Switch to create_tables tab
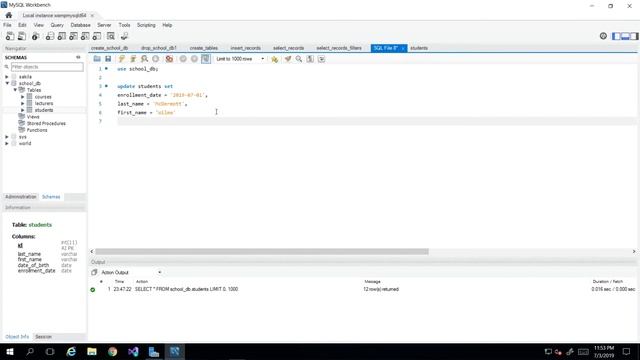The height and width of the screenshot is (360, 640). tap(204, 48)
